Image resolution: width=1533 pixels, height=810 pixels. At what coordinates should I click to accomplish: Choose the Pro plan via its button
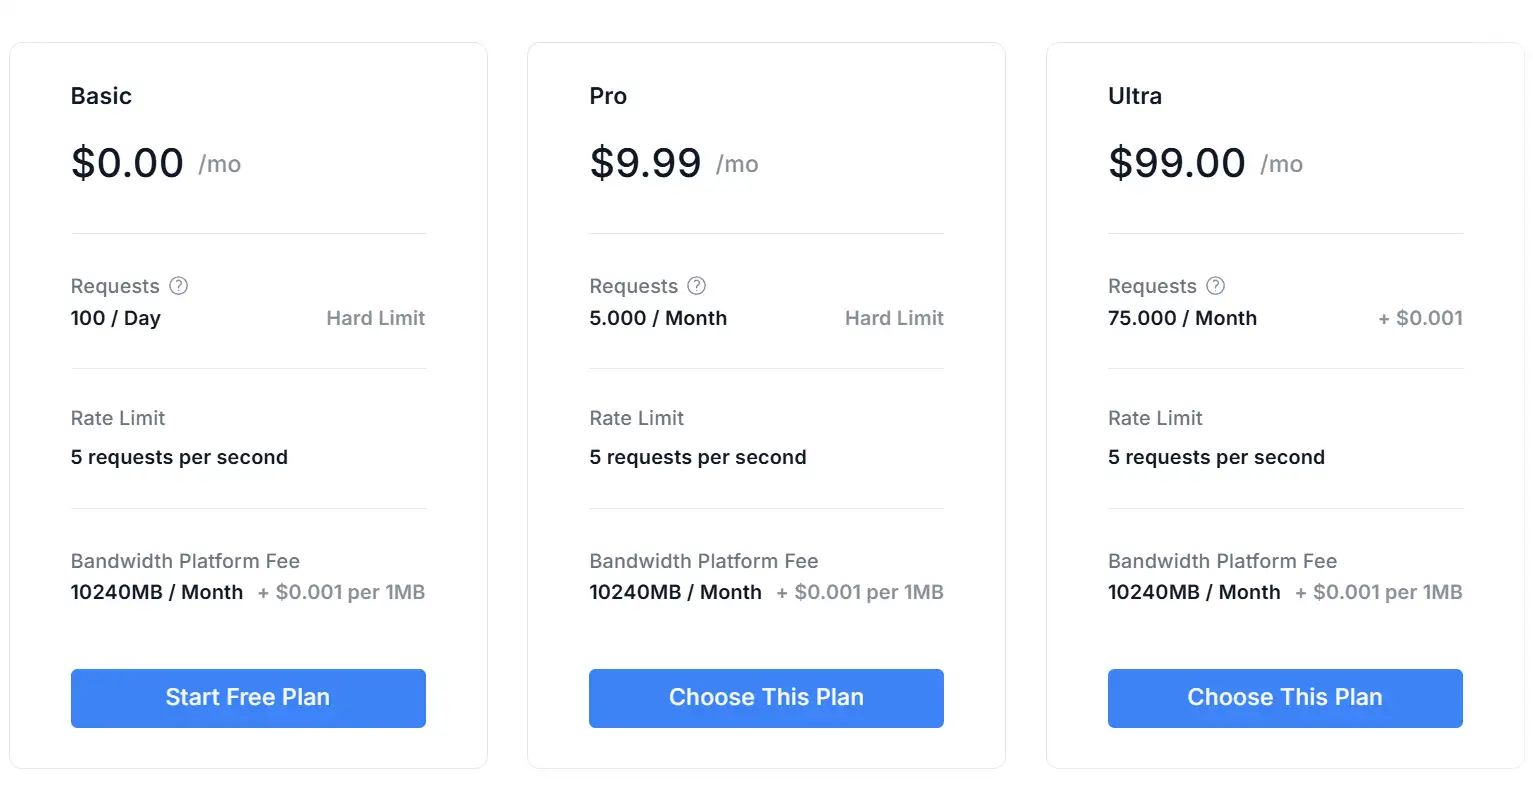coord(766,698)
